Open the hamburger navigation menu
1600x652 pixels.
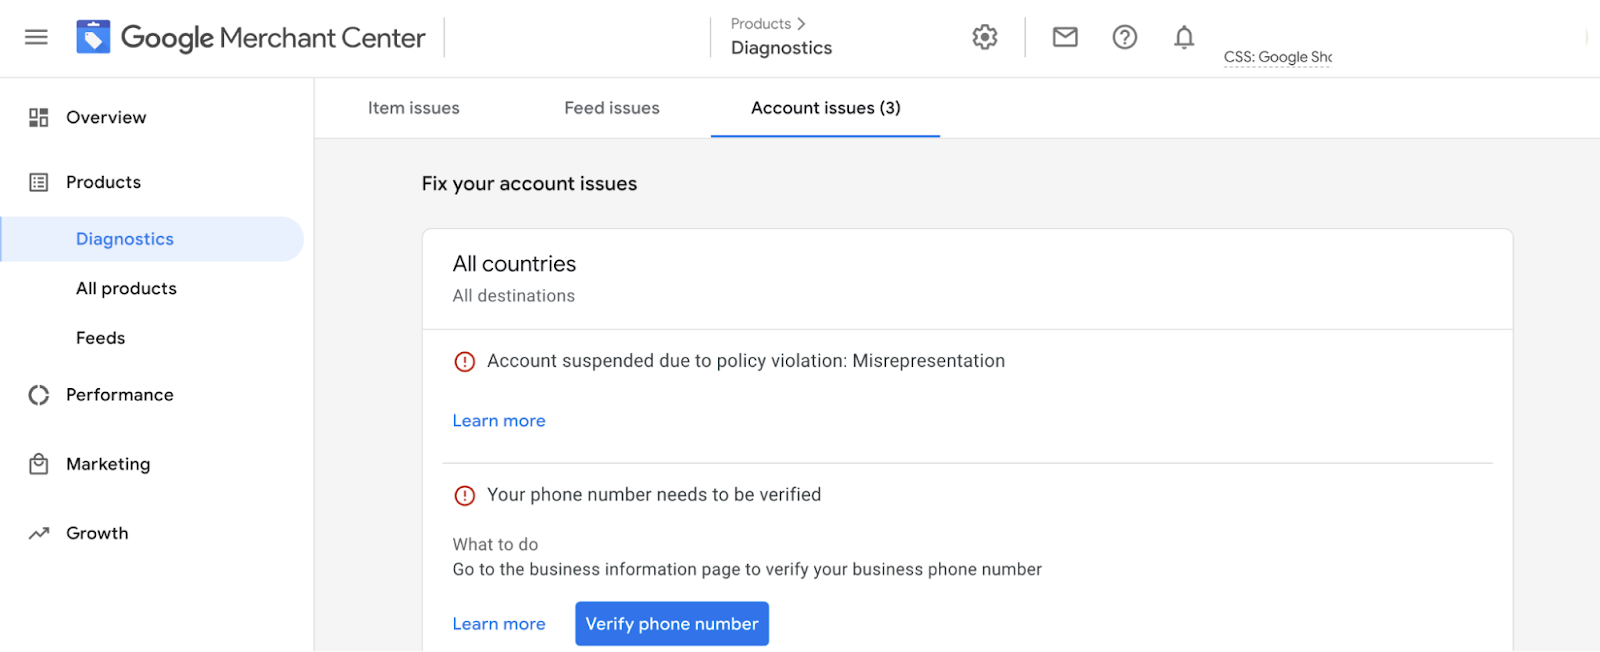click(36, 38)
